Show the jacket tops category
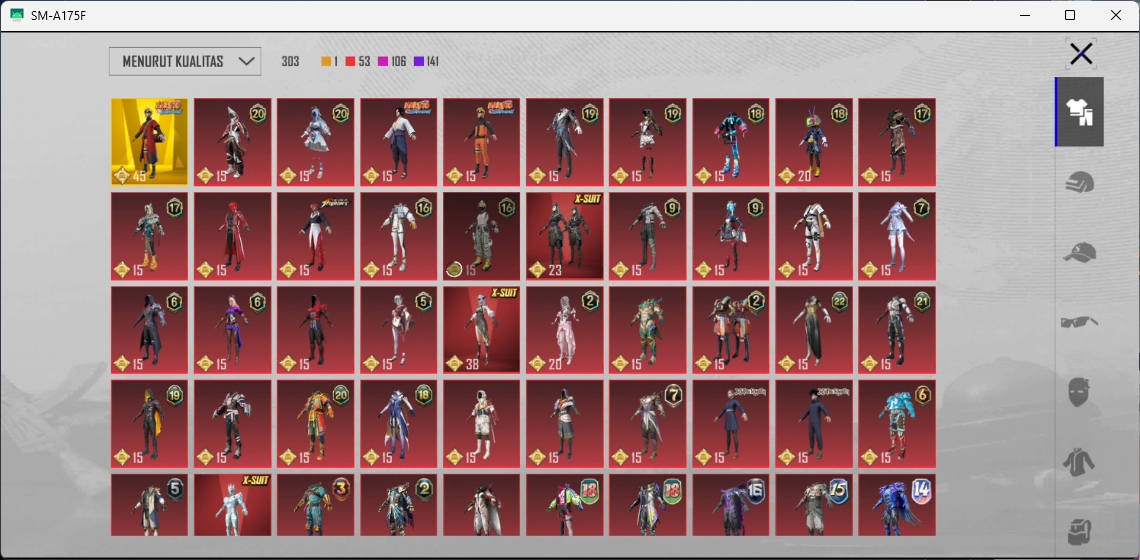The width and height of the screenshot is (1140, 560). (1080, 462)
